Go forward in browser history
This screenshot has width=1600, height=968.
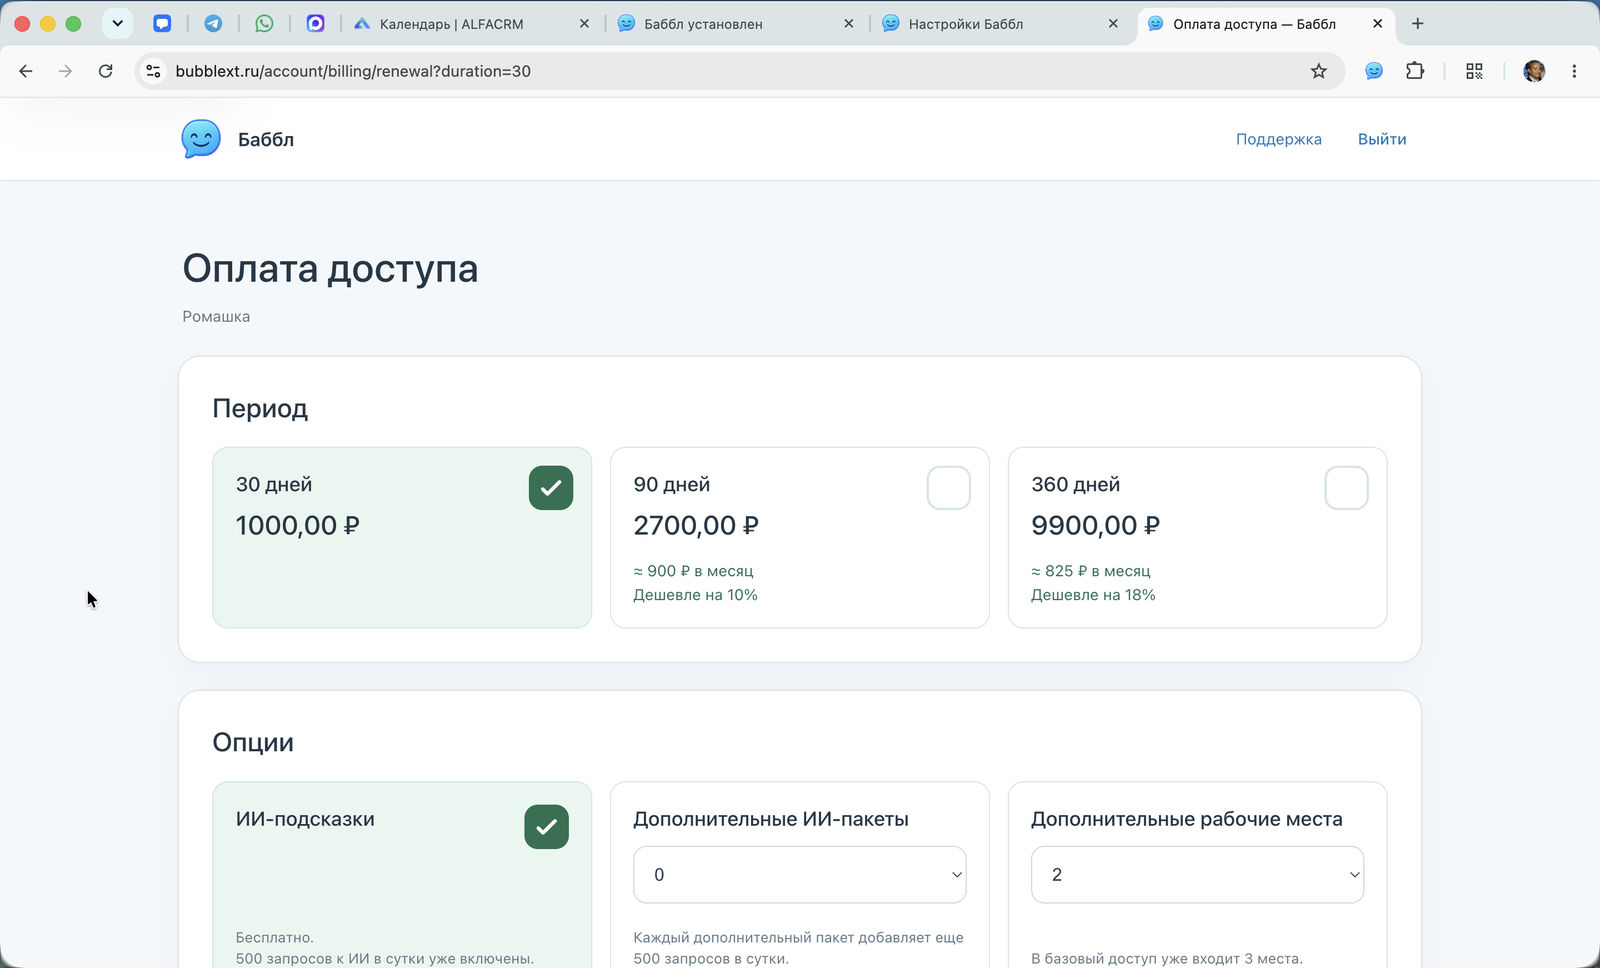pos(65,71)
